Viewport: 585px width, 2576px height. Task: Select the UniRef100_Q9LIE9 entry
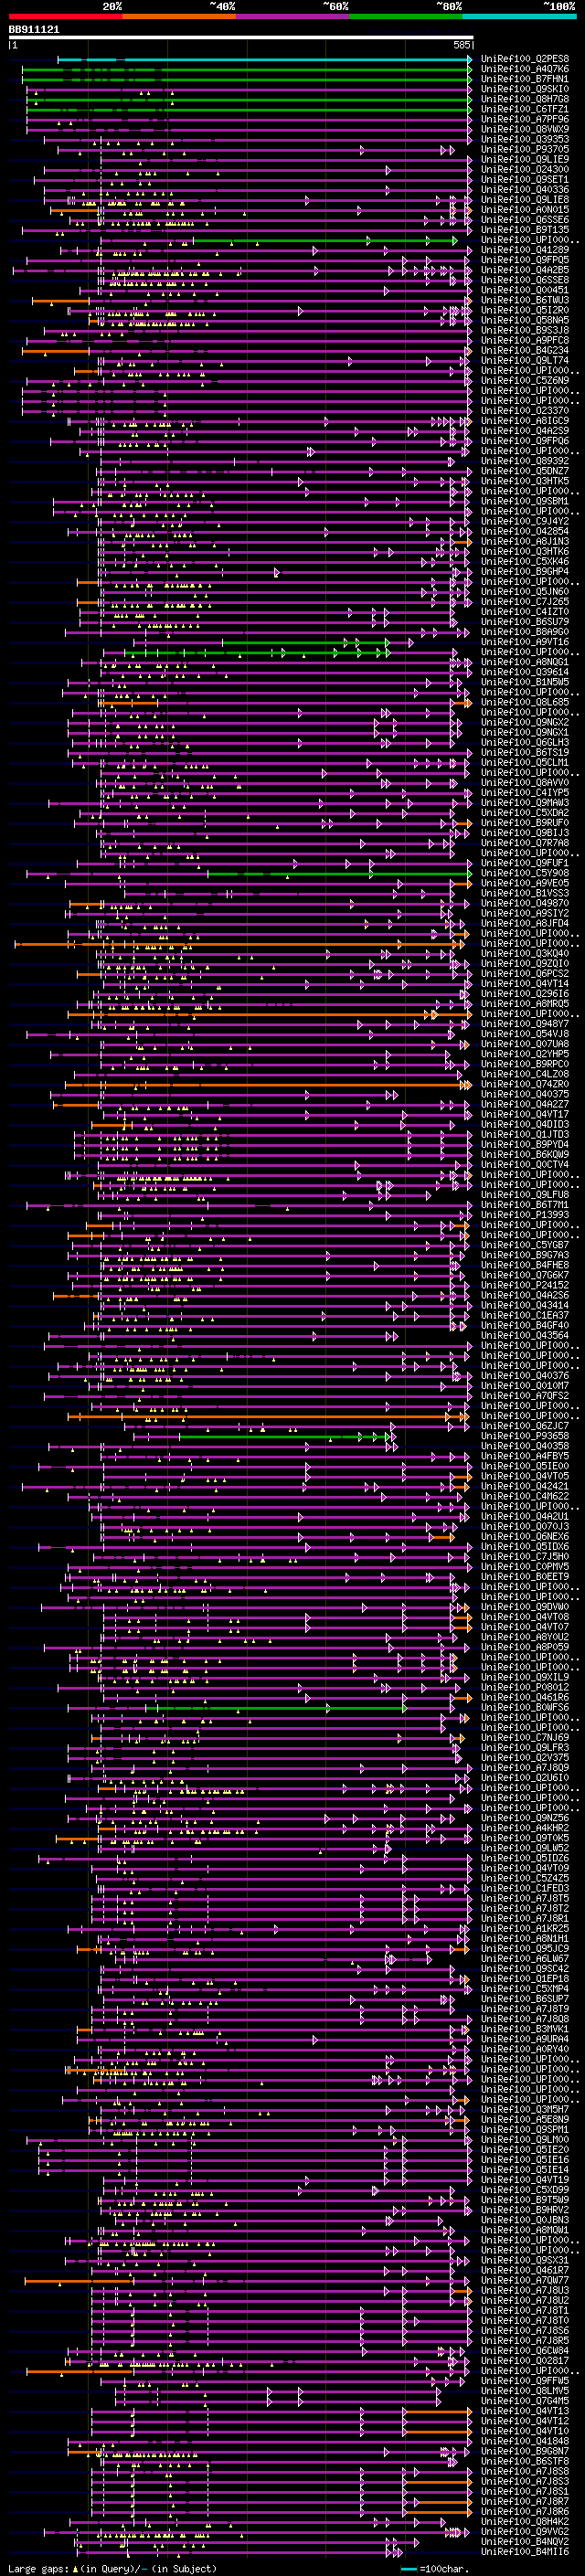pos(525,159)
